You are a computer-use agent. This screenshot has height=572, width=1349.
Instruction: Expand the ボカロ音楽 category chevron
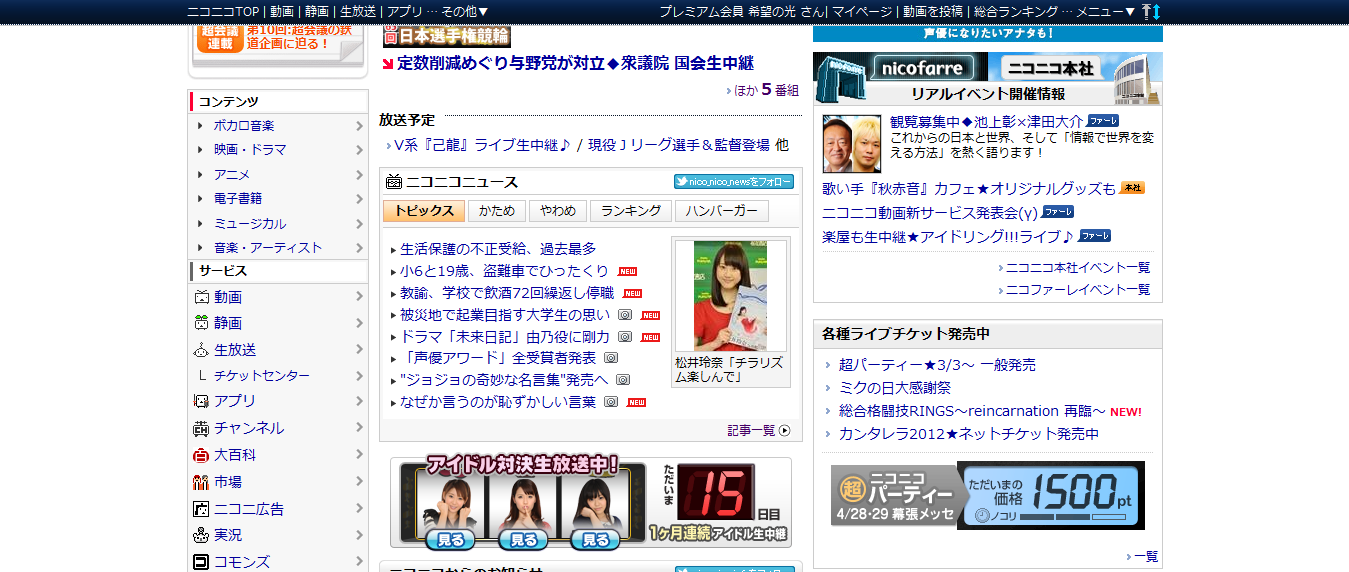click(359, 126)
